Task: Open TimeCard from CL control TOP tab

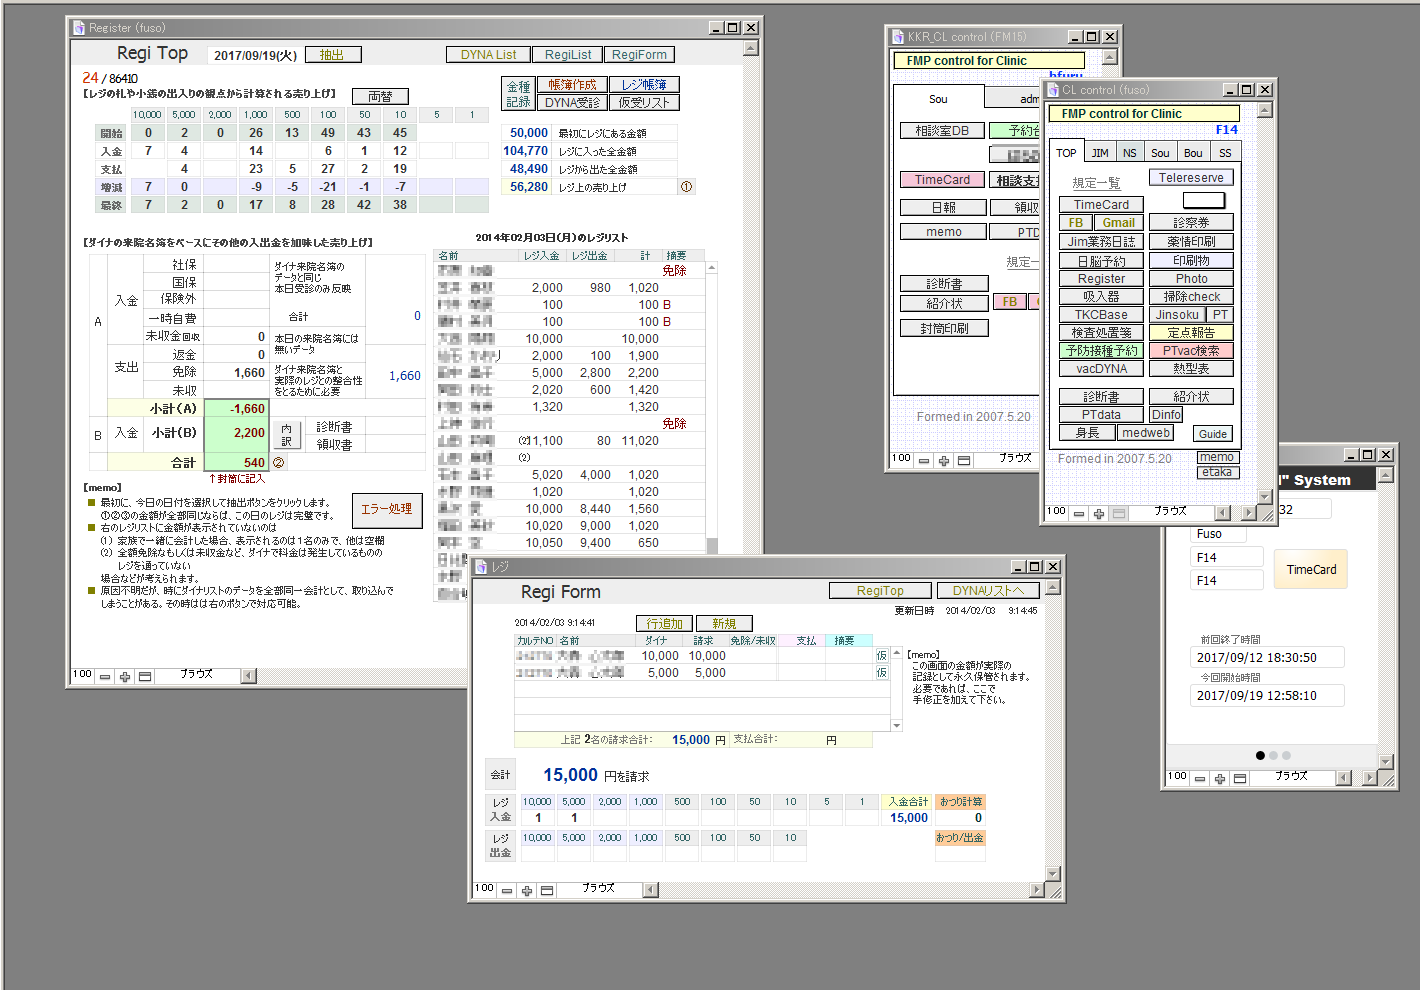Action: pyautogui.click(x=1101, y=204)
